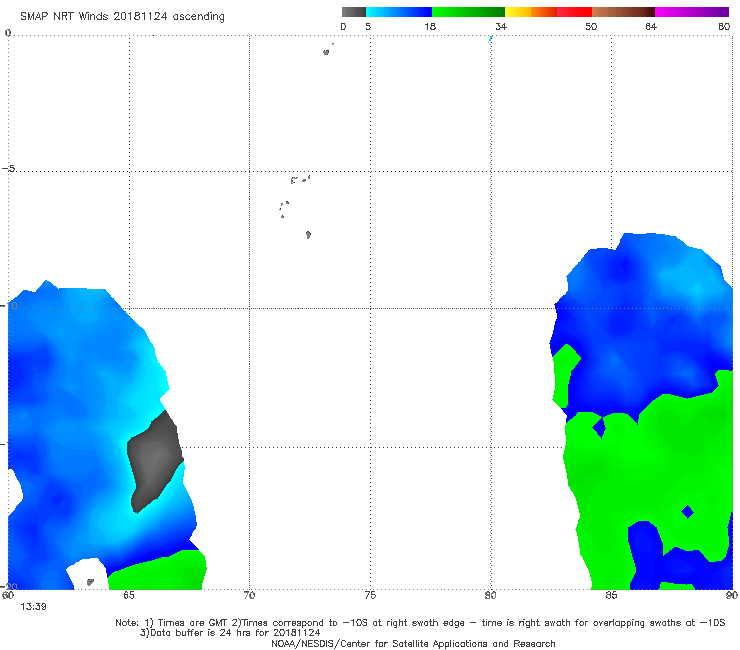
Task: Click the green wind area in the bottom-left swath
Action: (x=160, y=571)
